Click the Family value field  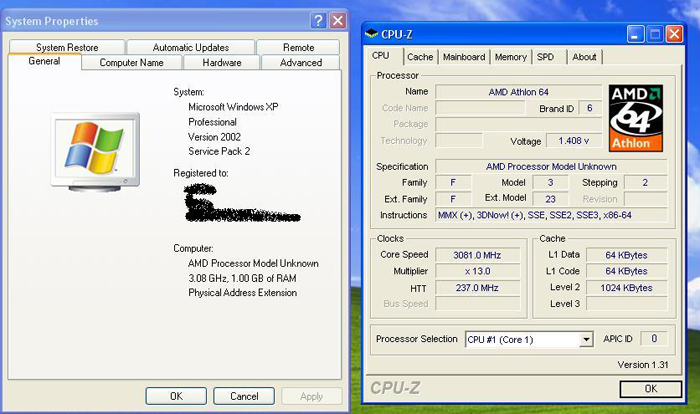pos(453,182)
